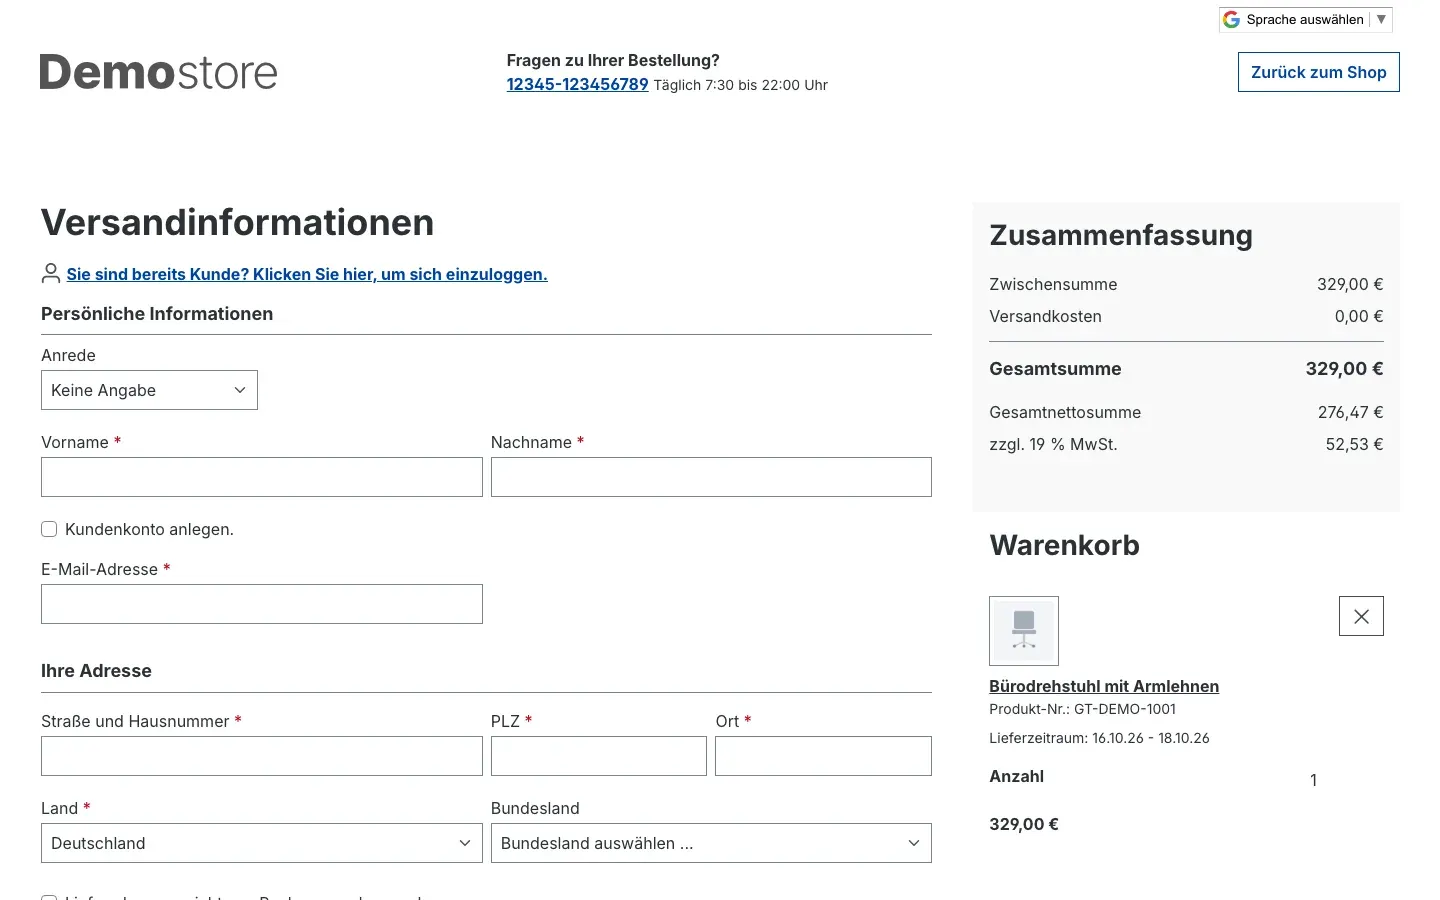Click the Anzahl quantity value 1

tap(1313, 780)
